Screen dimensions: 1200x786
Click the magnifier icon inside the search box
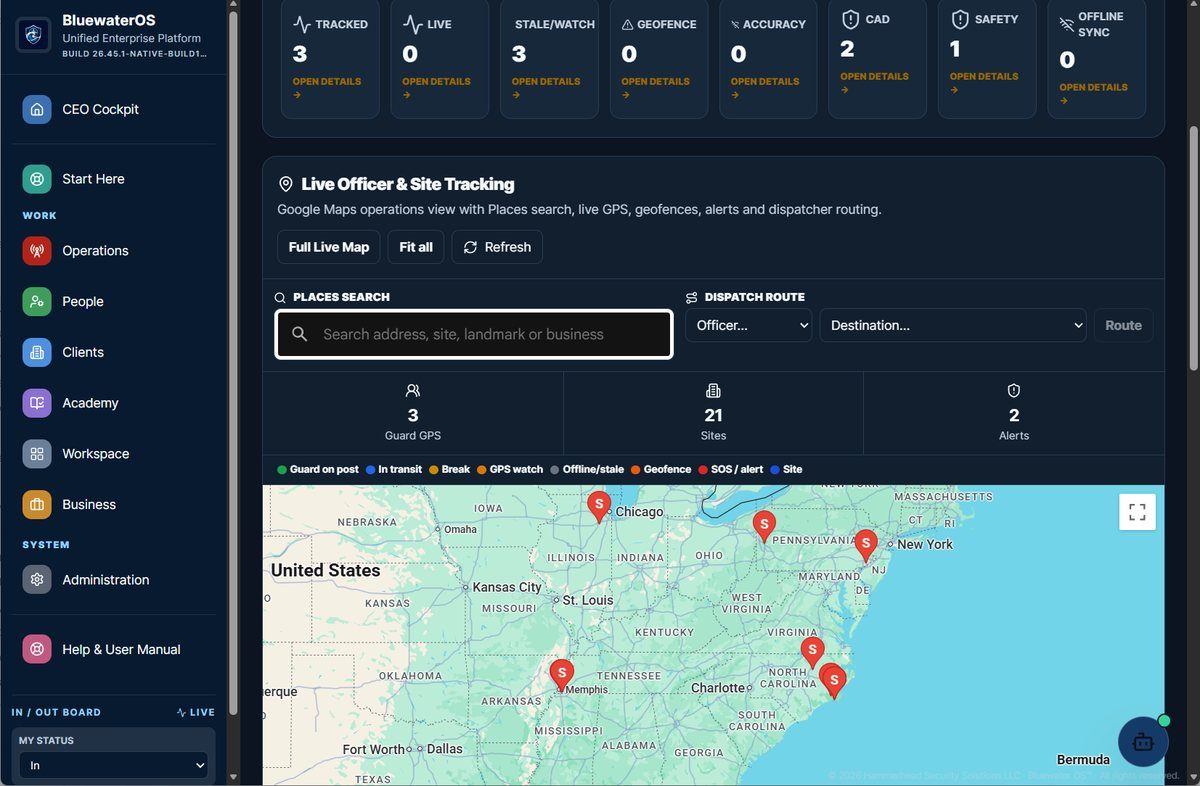299,334
